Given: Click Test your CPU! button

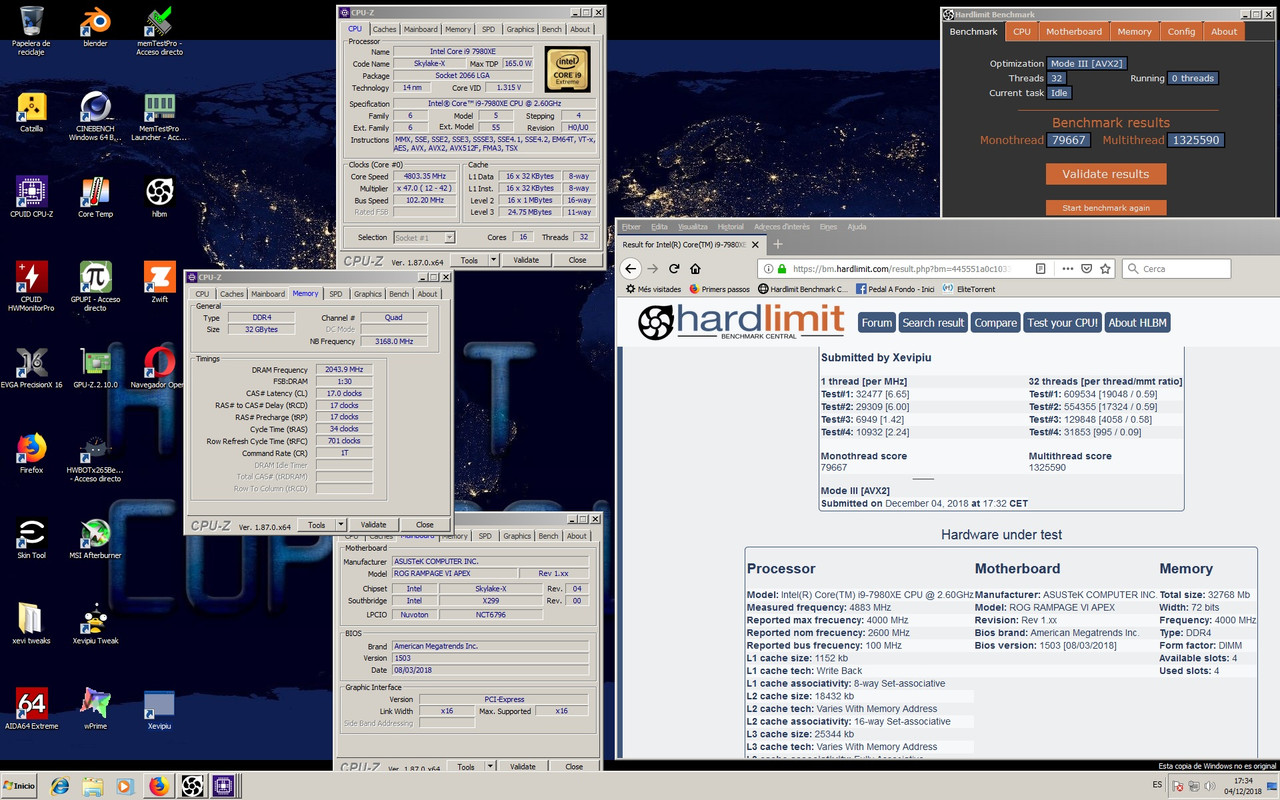Looking at the screenshot, I should click(x=1063, y=323).
